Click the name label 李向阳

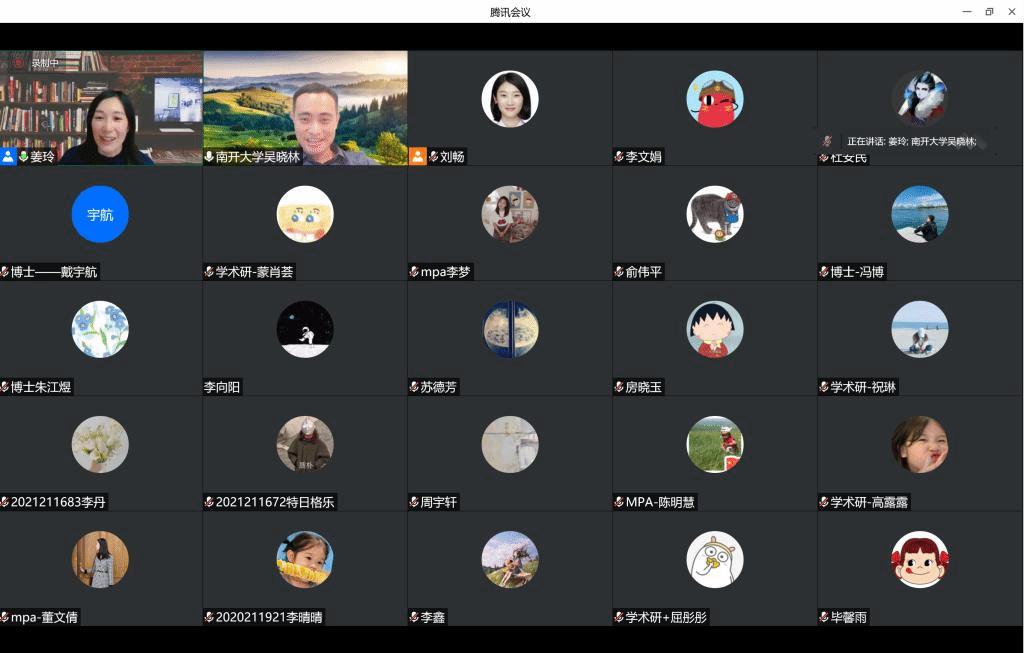223,387
